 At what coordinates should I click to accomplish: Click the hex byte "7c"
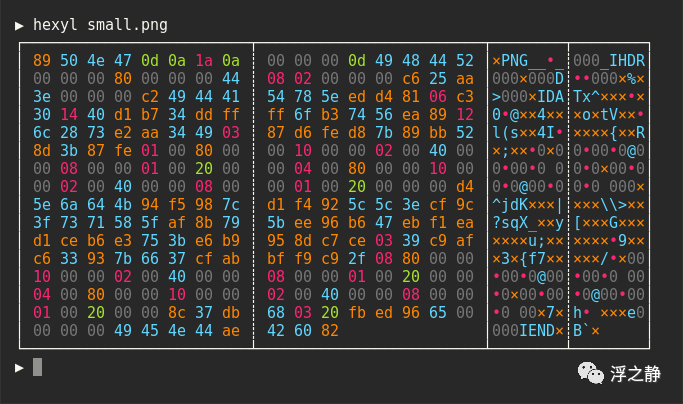pyautogui.click(x=231, y=204)
